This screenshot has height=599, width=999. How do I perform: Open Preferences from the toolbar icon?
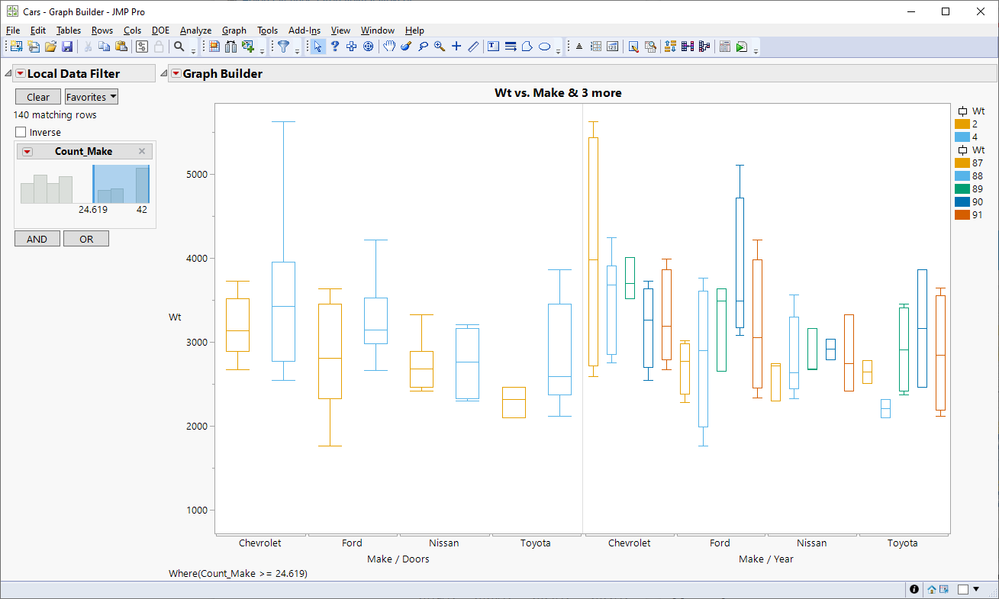[x=141, y=47]
